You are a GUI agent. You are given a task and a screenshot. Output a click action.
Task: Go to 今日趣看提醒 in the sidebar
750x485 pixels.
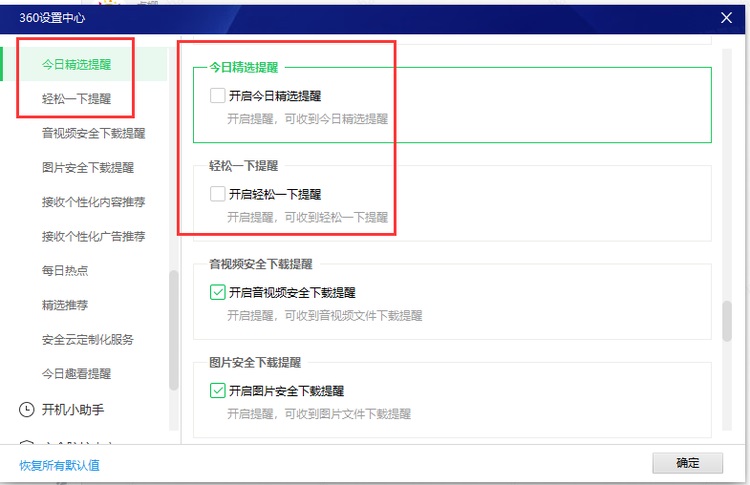76,374
